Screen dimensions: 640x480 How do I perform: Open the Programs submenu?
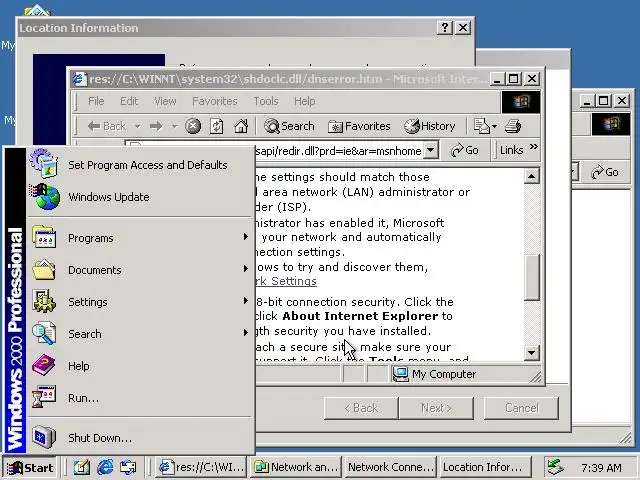click(x=141, y=238)
